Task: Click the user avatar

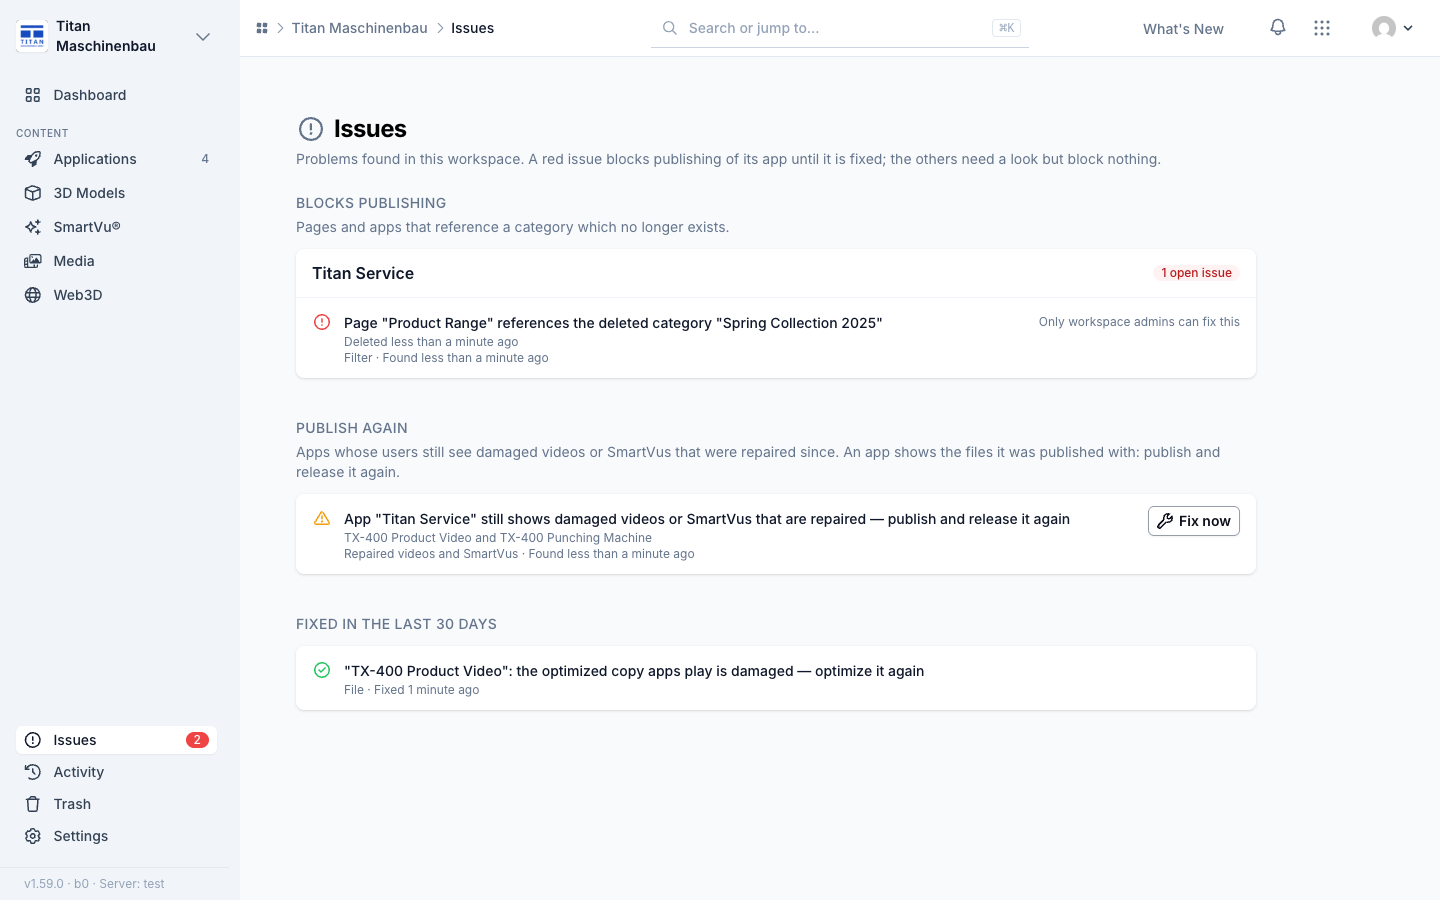Action: [1384, 28]
